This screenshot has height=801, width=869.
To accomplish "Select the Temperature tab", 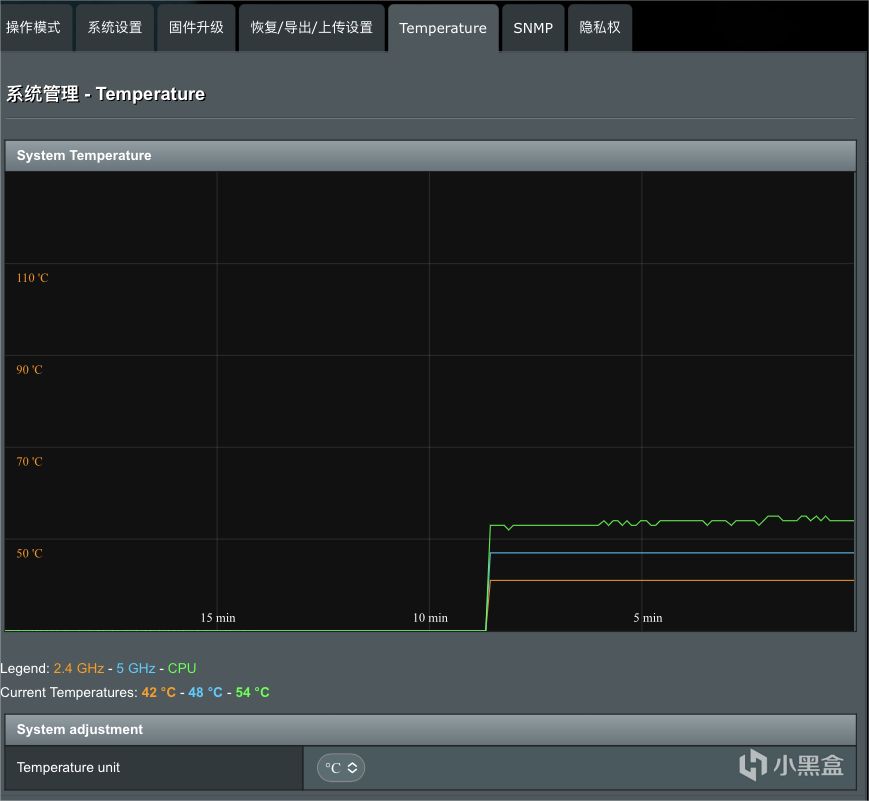I will click(443, 28).
